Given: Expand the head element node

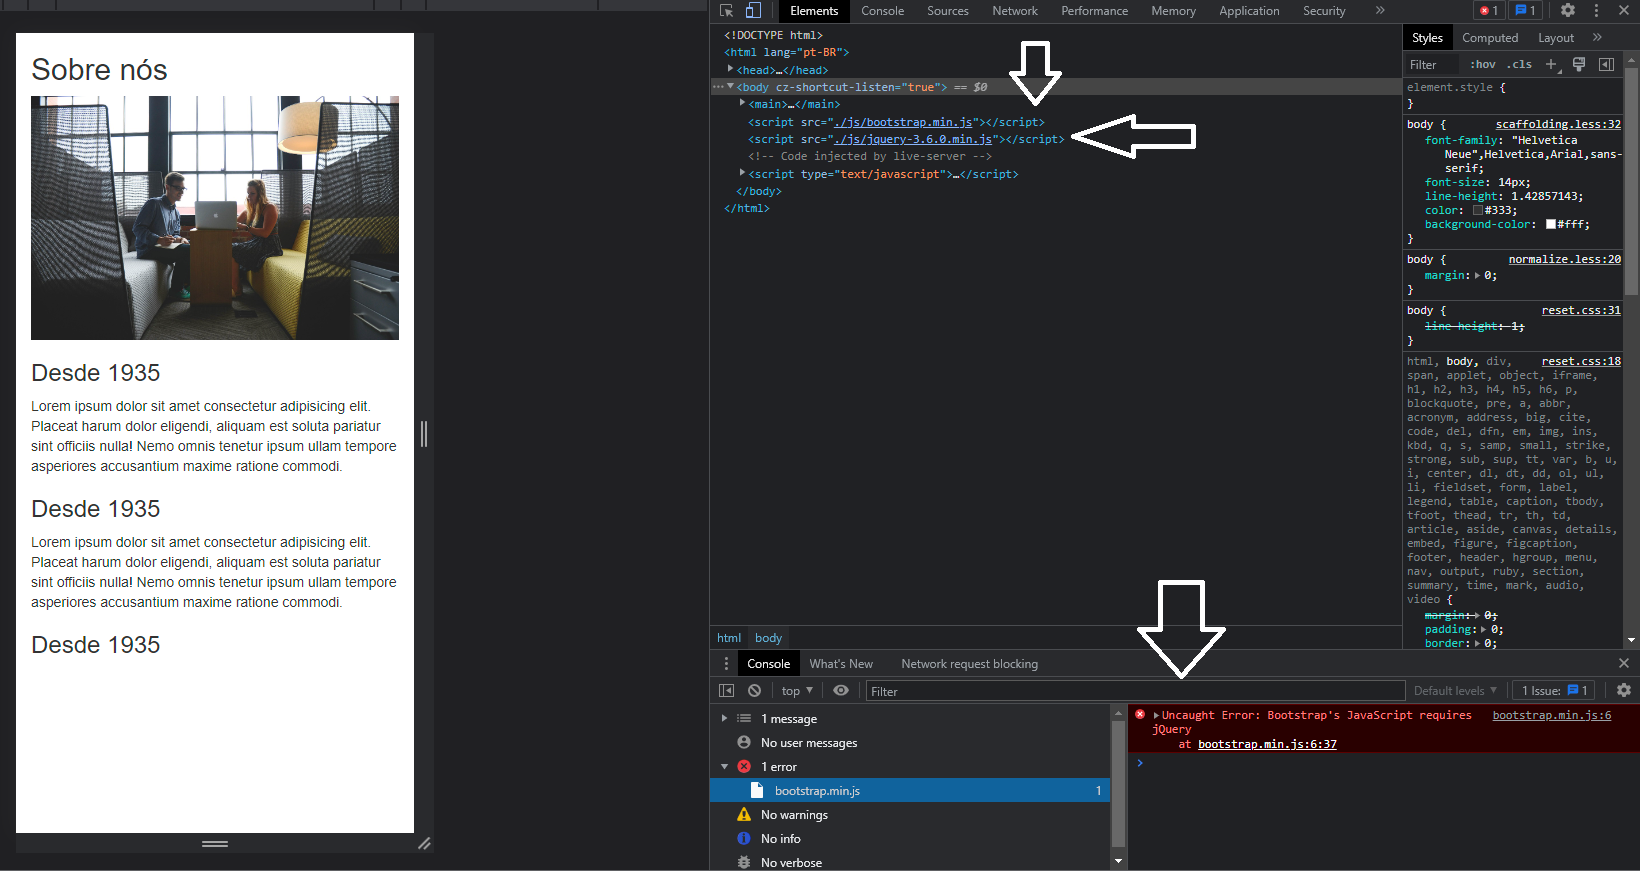Looking at the screenshot, I should tap(731, 70).
